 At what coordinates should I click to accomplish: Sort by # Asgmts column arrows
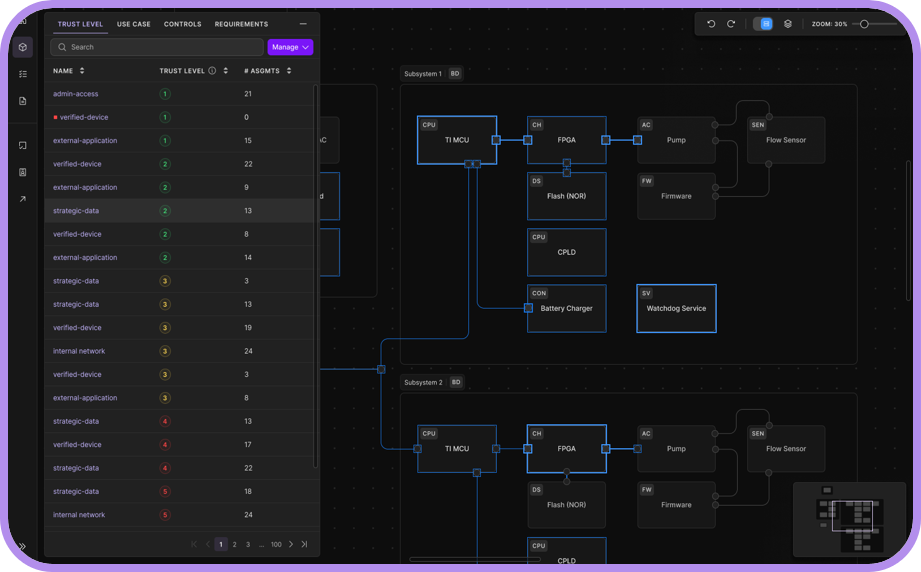(289, 70)
